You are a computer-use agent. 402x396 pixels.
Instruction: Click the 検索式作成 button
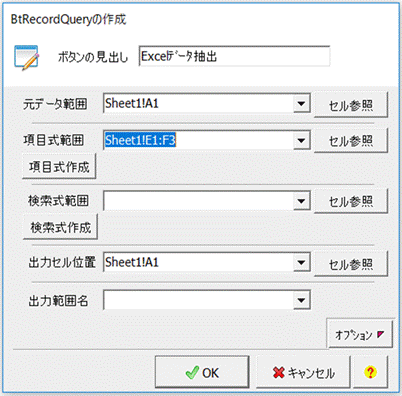(x=60, y=227)
